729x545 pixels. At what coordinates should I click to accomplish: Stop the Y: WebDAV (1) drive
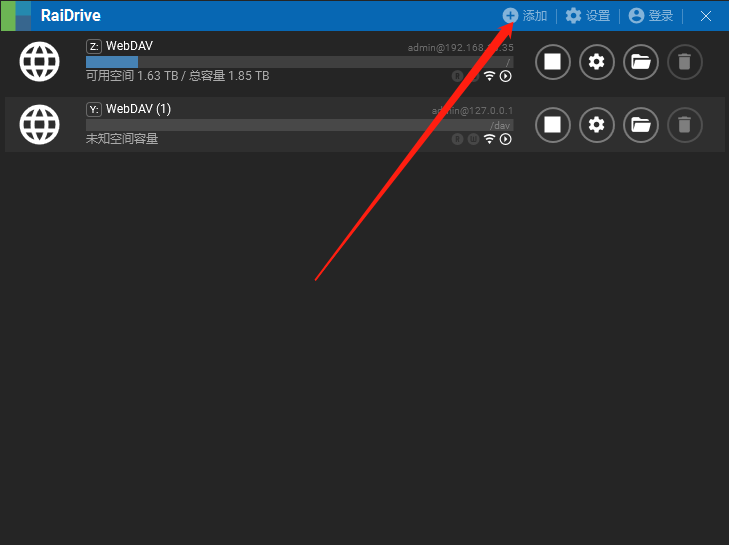point(552,125)
